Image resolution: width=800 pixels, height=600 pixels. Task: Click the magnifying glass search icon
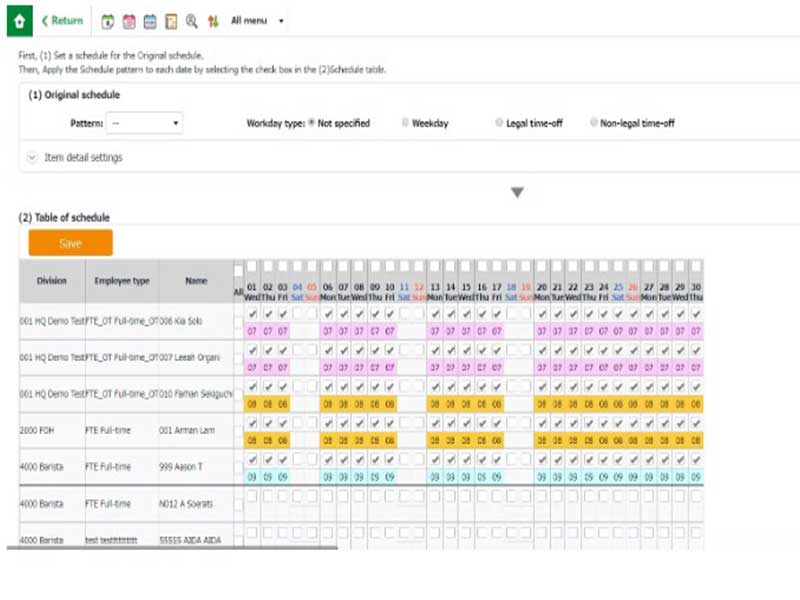(x=192, y=21)
